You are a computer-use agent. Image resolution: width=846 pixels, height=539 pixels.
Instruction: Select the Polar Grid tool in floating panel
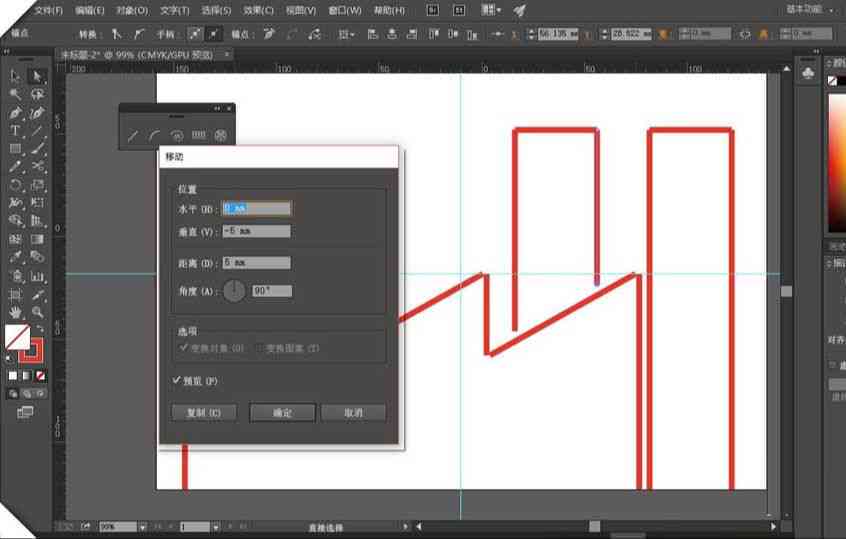tap(221, 135)
